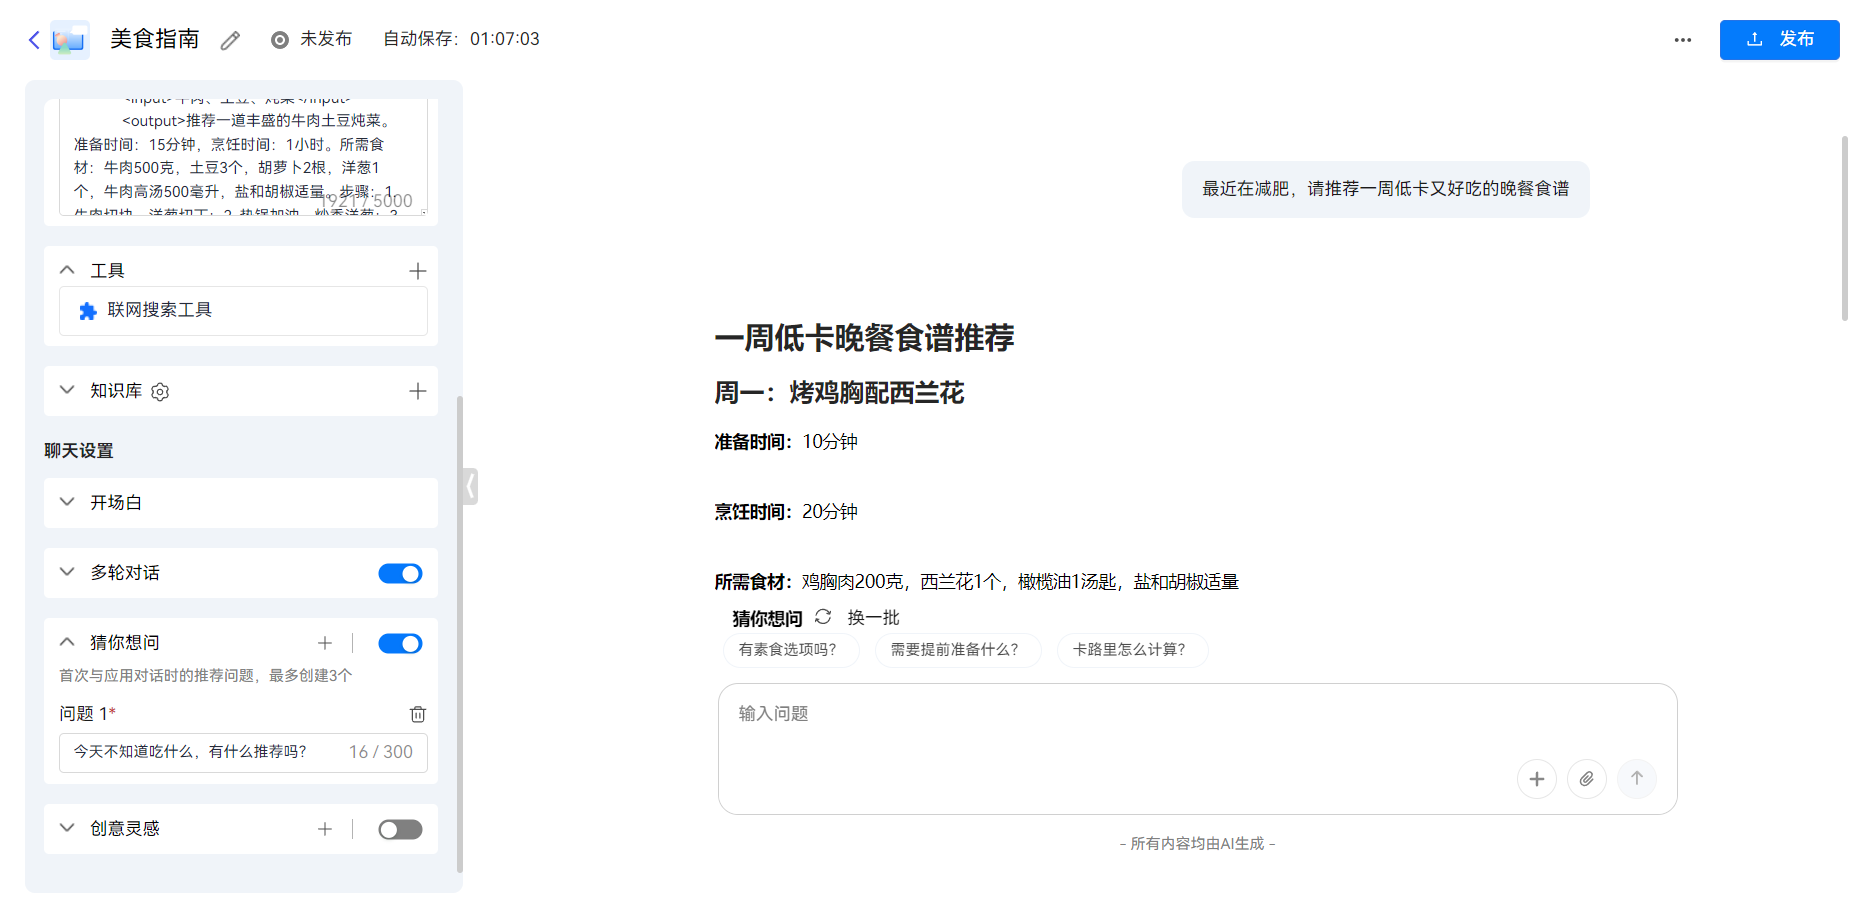The height and width of the screenshot is (900, 1860).
Task: Open the more options menu near 发布
Action: coord(1682,39)
